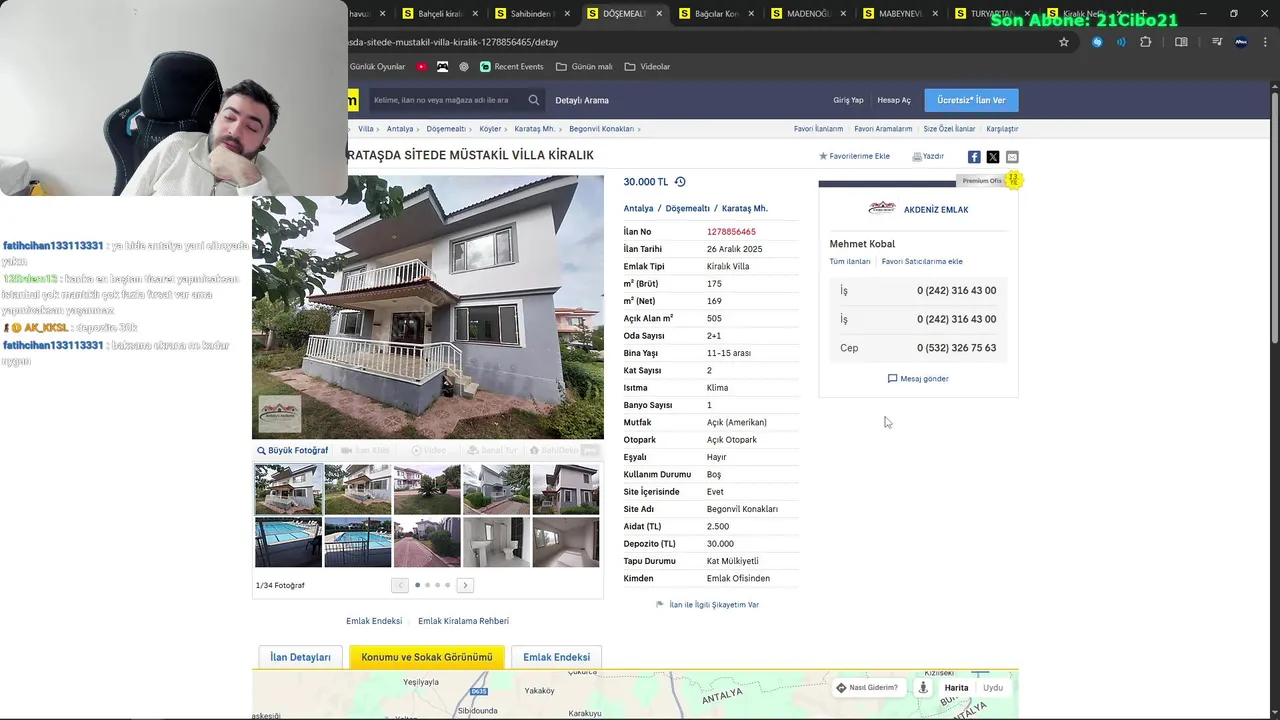Open price history clock icon
This screenshot has height=720, width=1280.
click(x=680, y=182)
